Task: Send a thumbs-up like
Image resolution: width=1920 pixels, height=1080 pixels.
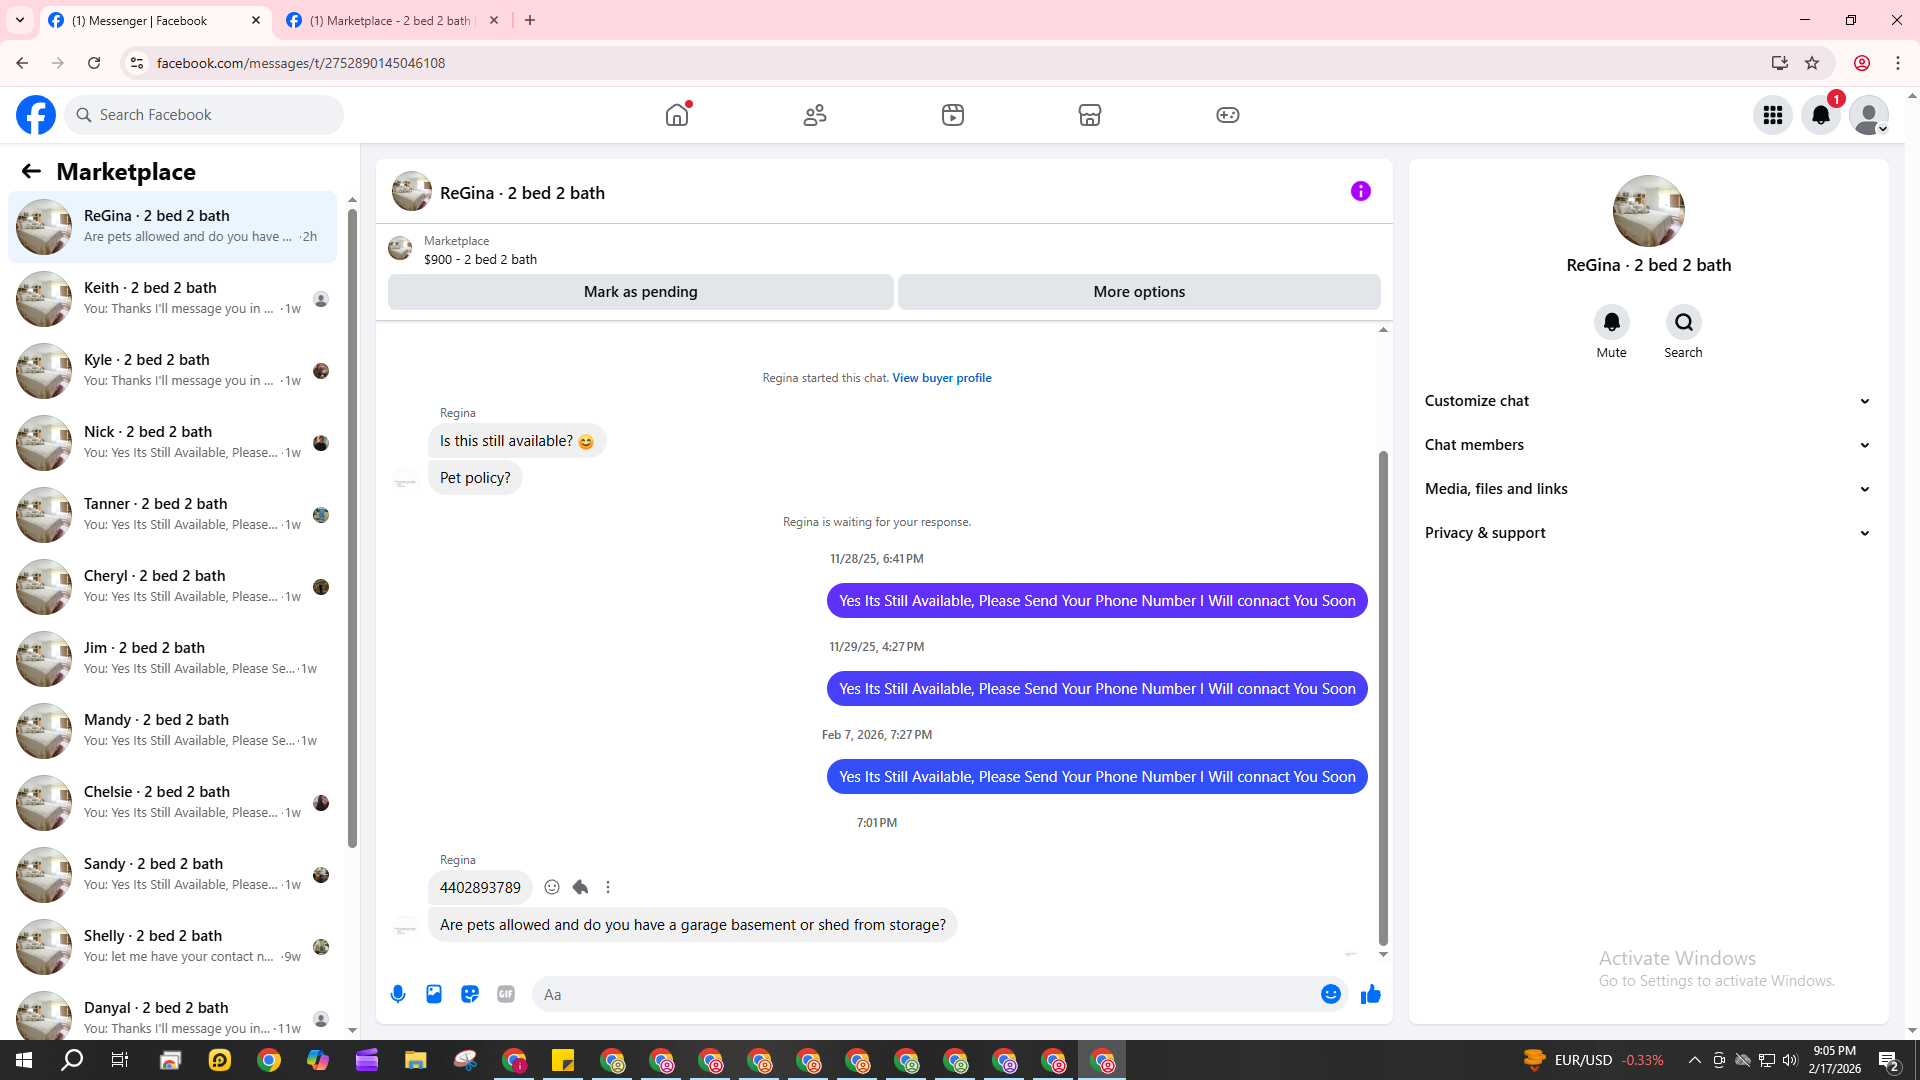Action: 1370,994
